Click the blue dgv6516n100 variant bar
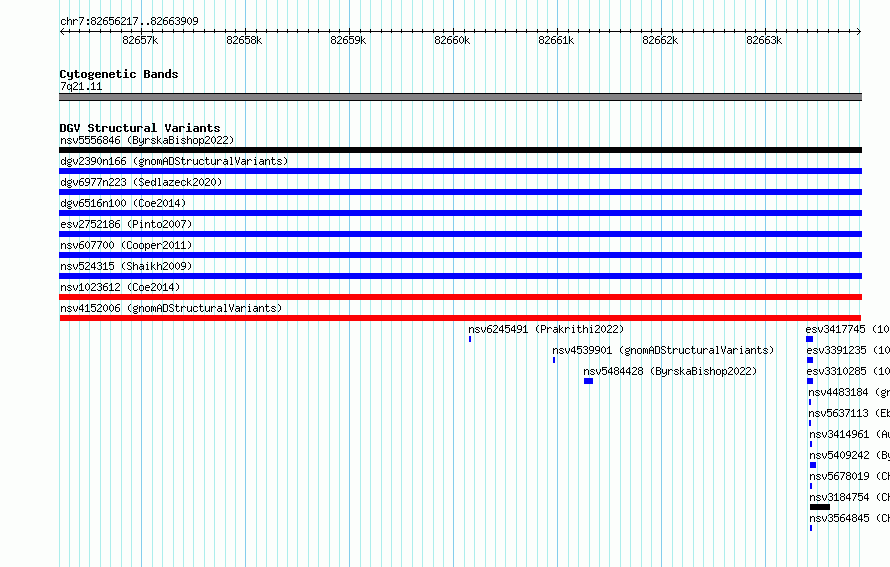The width and height of the screenshot is (890, 567). (460, 213)
